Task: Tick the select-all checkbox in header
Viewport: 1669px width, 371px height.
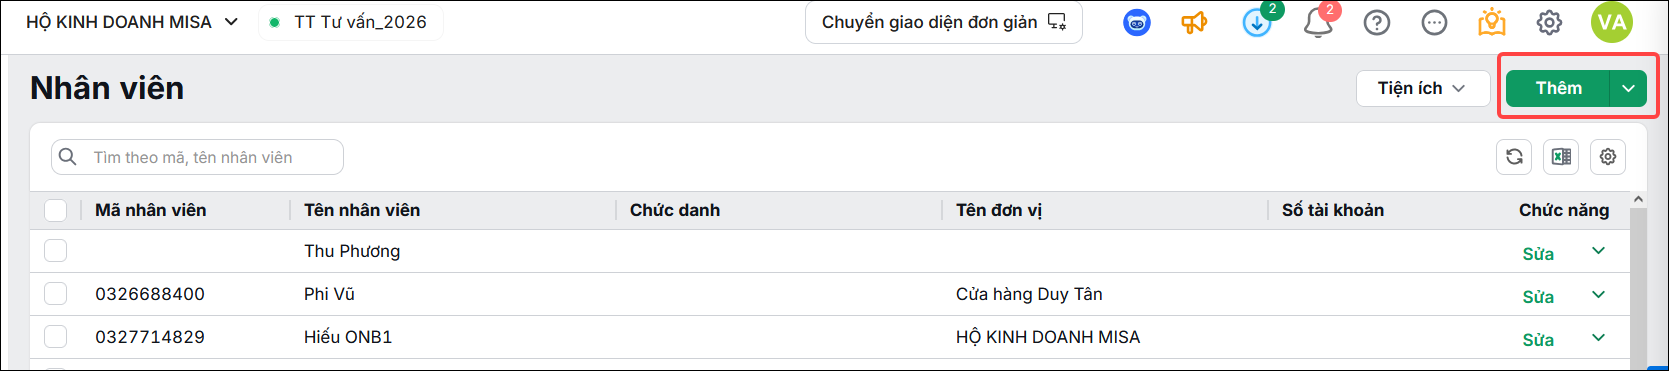Action: 56,210
